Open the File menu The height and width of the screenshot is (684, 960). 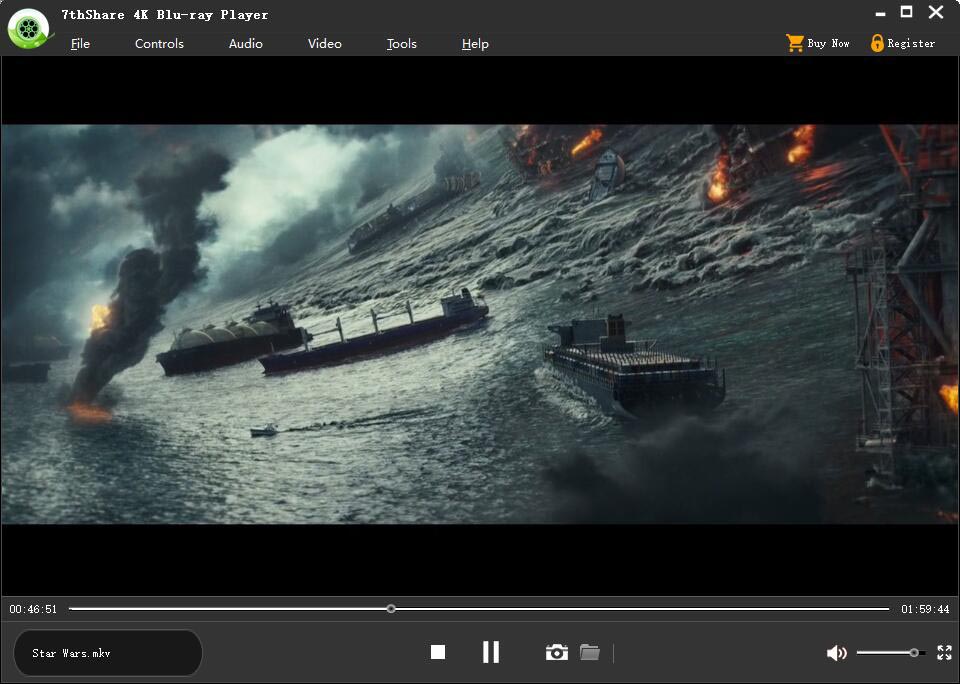click(x=80, y=43)
